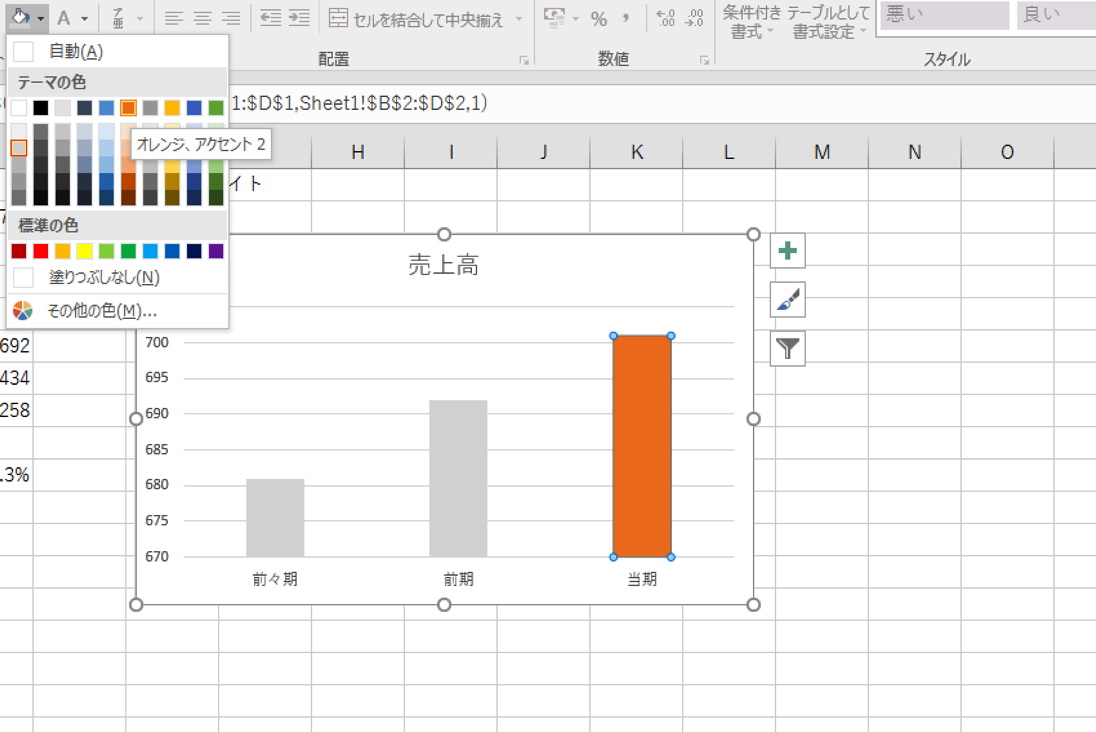Click the fill color paint bucket icon

(x=20, y=17)
